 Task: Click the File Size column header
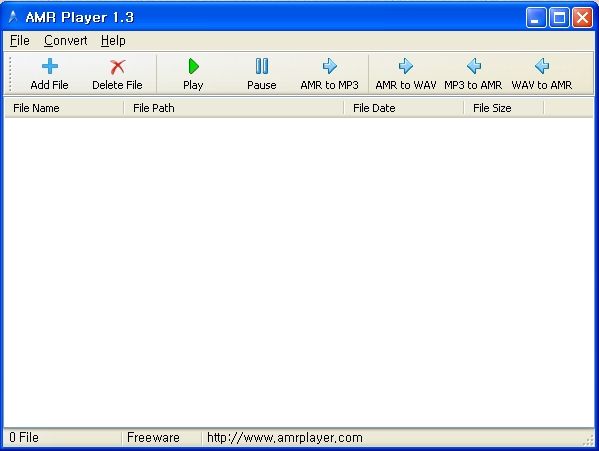(503, 108)
